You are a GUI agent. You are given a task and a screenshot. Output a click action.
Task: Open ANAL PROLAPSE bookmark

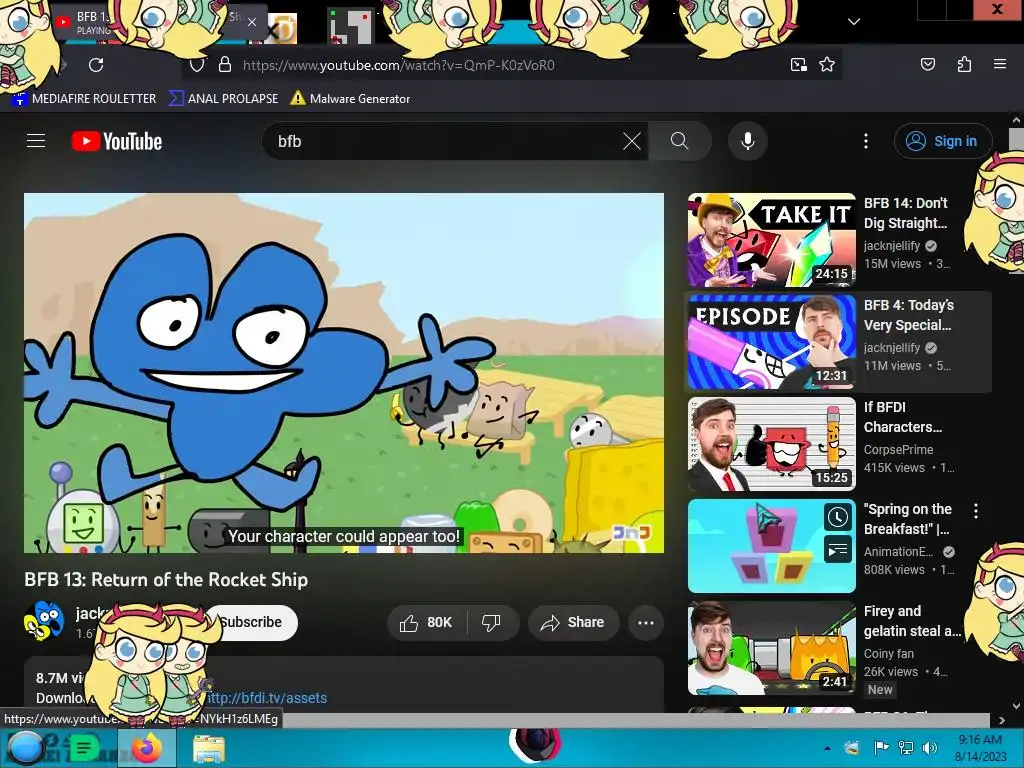click(x=223, y=99)
